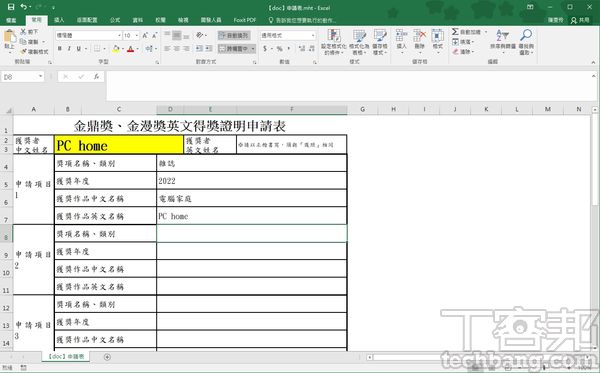Toggle underline formatting
This screenshot has height=373, width=600.
[78, 49]
